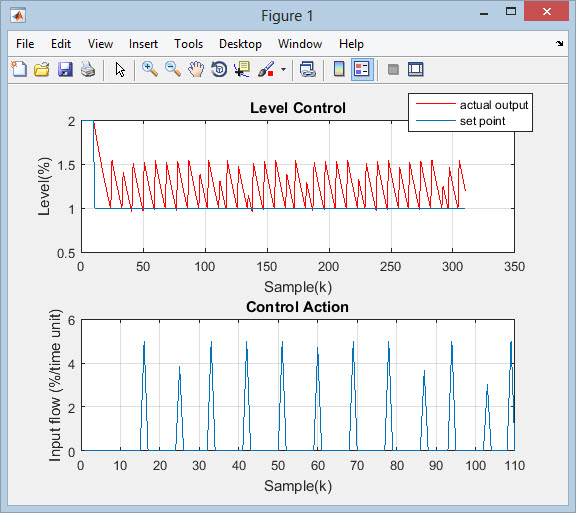
Task: Save the figure with the floppy icon
Action: pos(65,69)
